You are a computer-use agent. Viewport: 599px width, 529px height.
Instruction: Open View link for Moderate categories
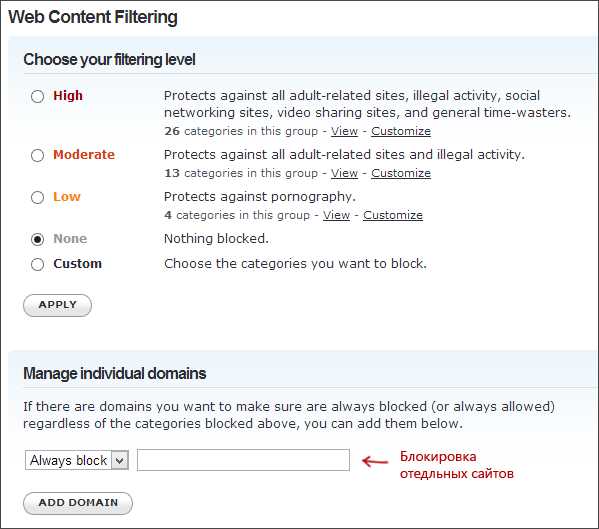point(344,173)
